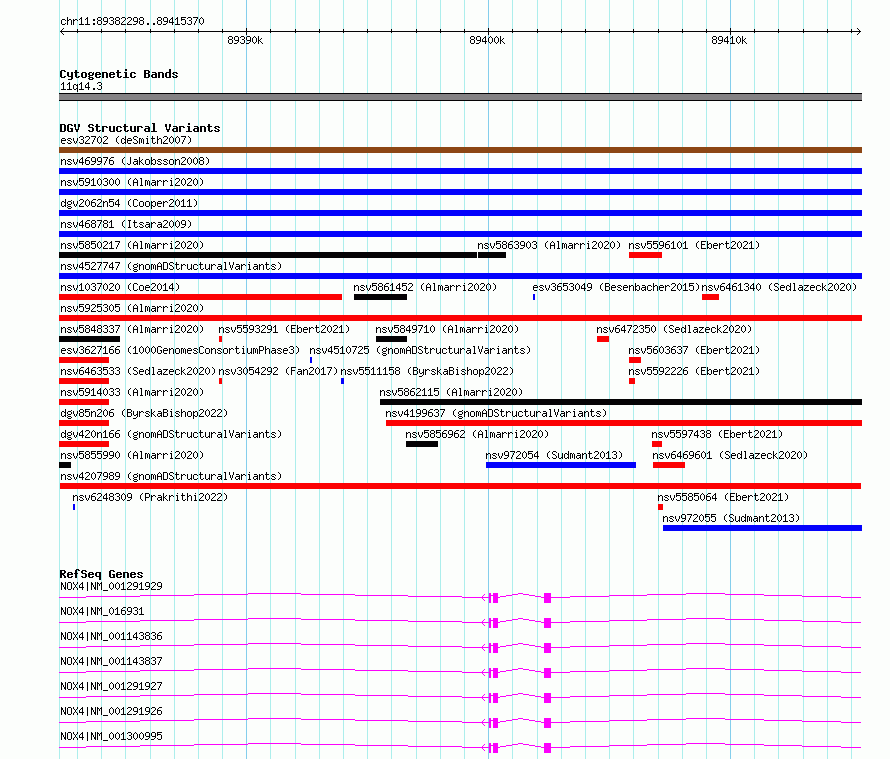The width and height of the screenshot is (890, 759).
Task: Open nsv972054 (Sudmant2013) variant
Action: [x=554, y=455]
